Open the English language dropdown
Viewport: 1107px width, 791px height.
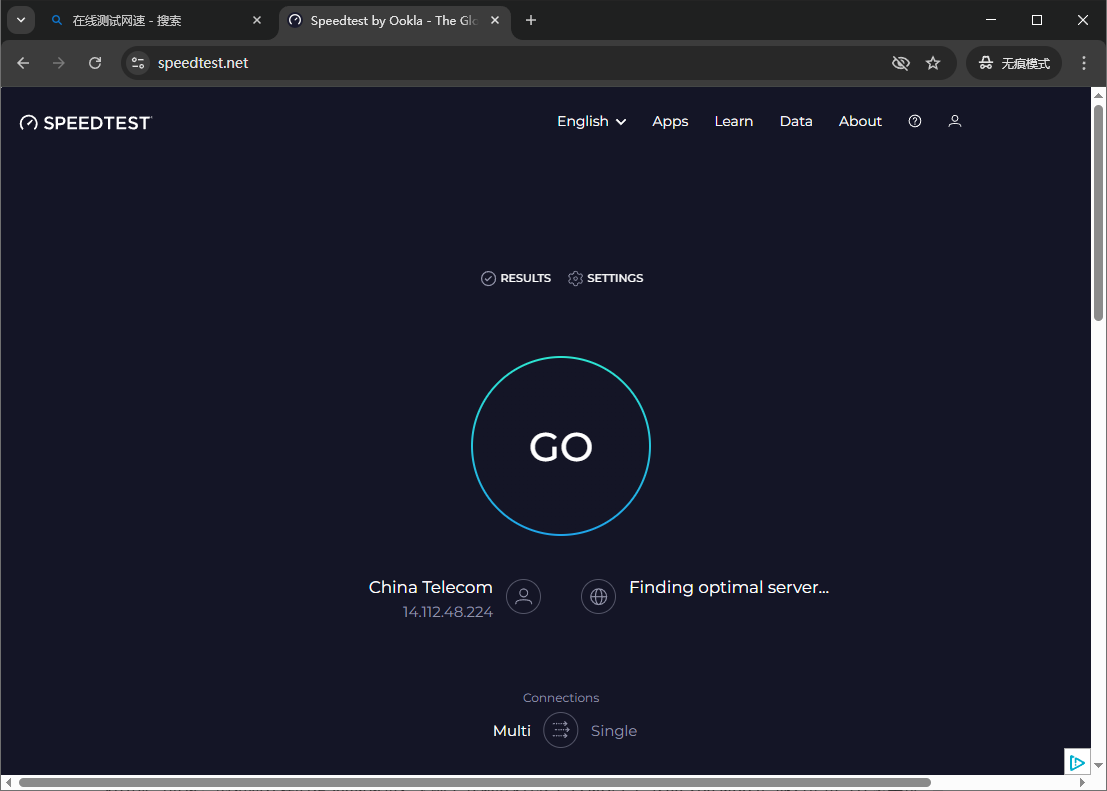[x=591, y=121]
